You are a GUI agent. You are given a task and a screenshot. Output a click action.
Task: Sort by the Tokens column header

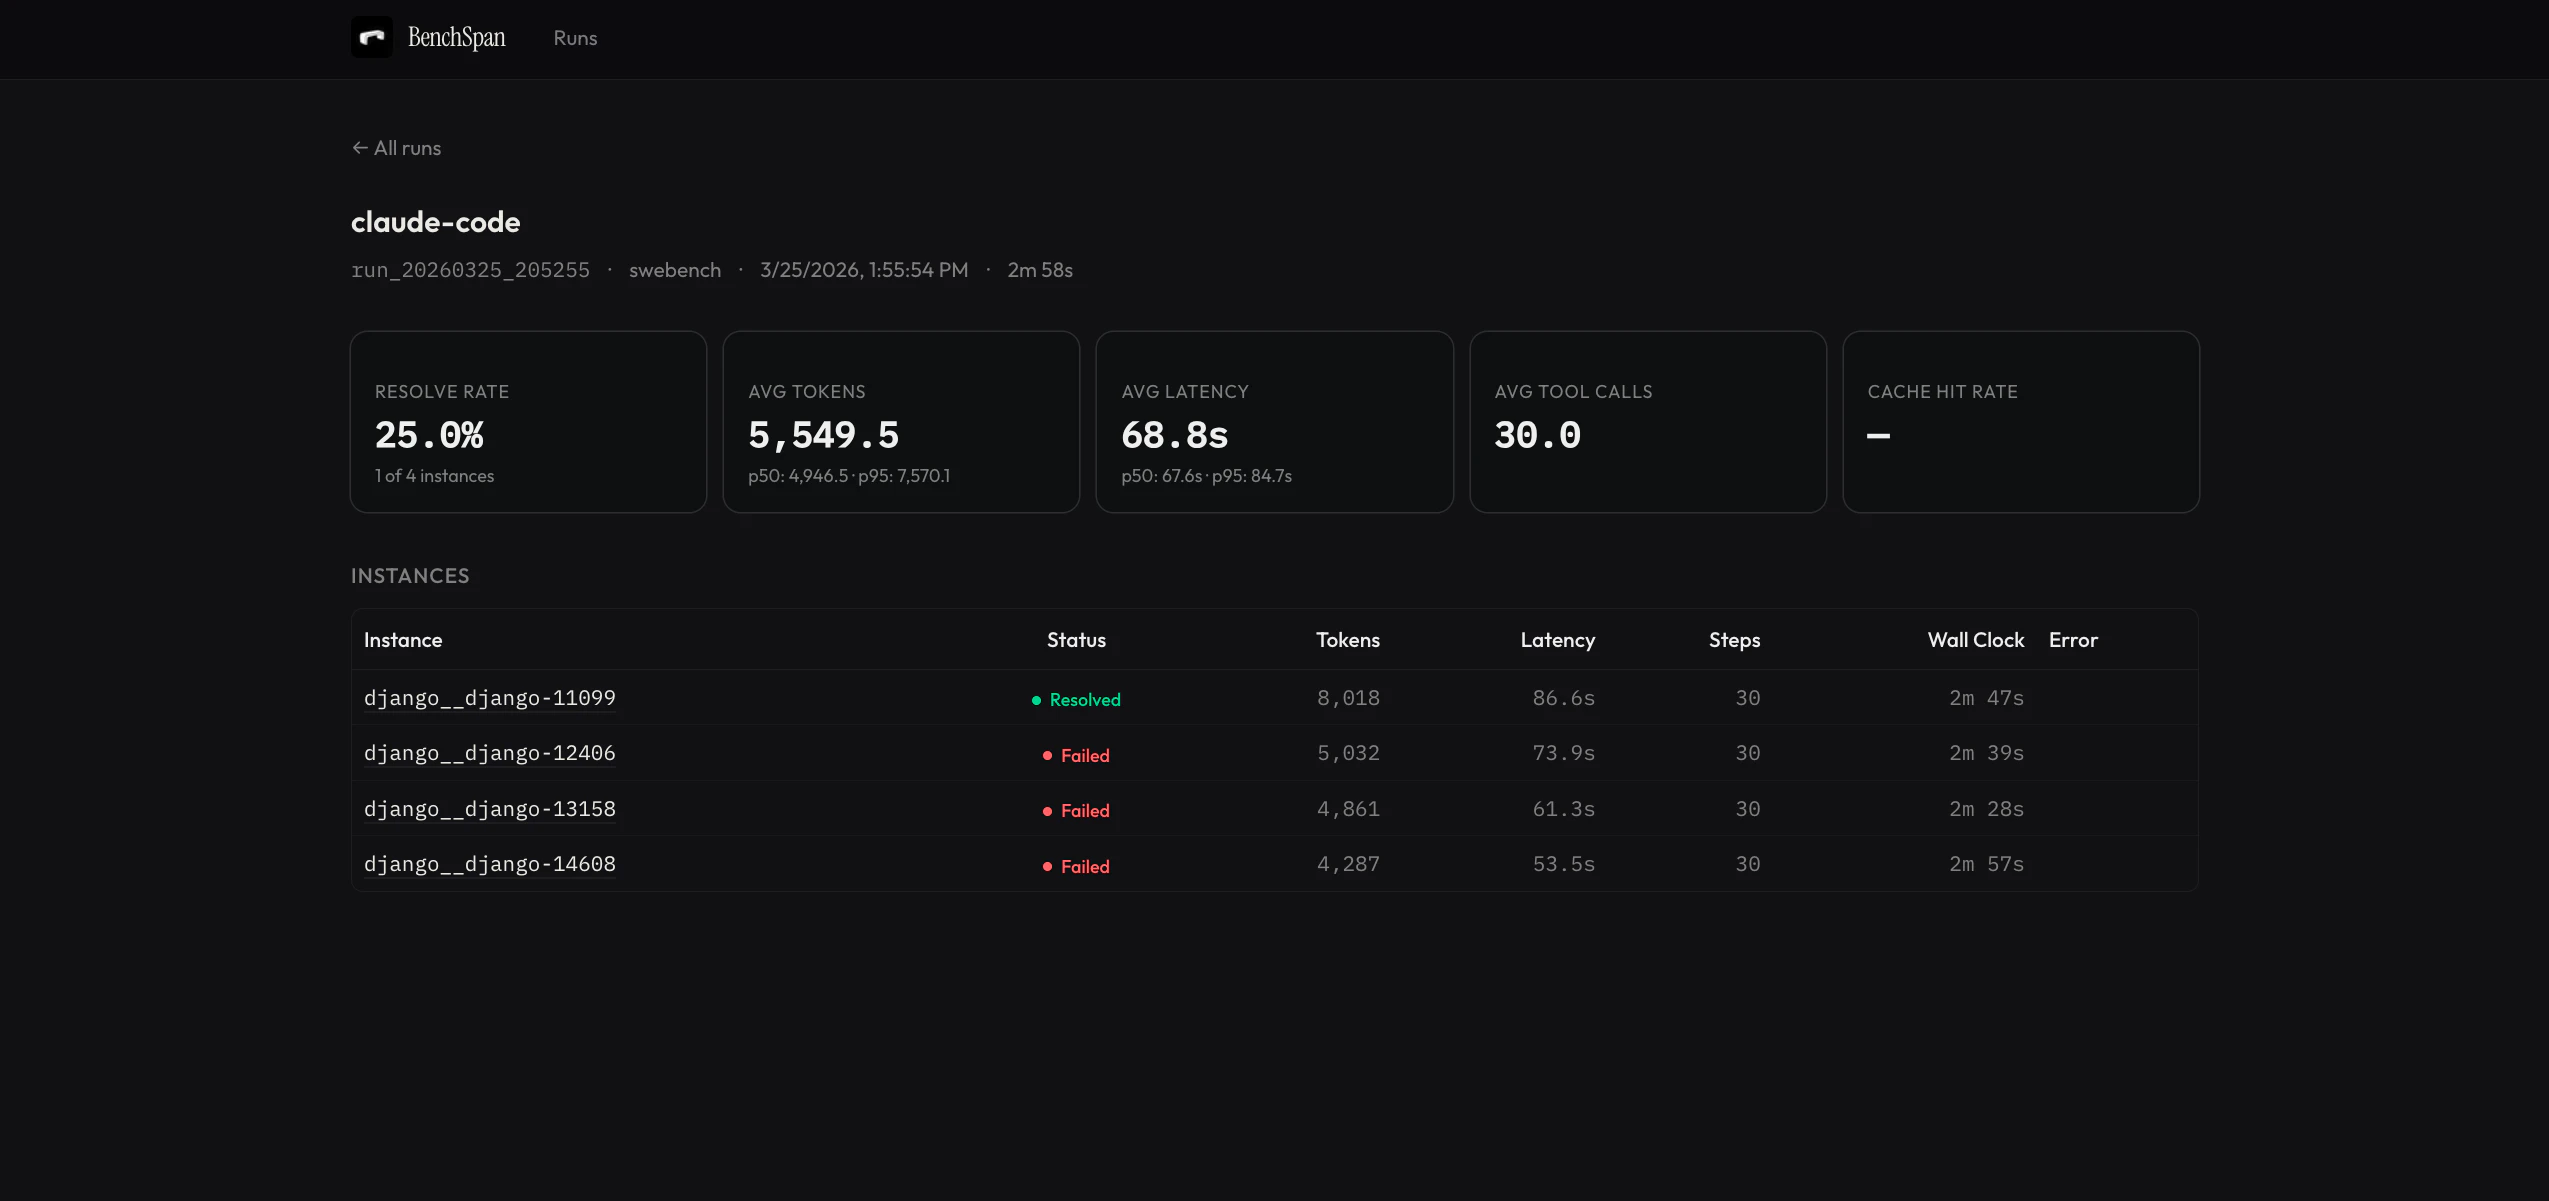click(x=1347, y=640)
